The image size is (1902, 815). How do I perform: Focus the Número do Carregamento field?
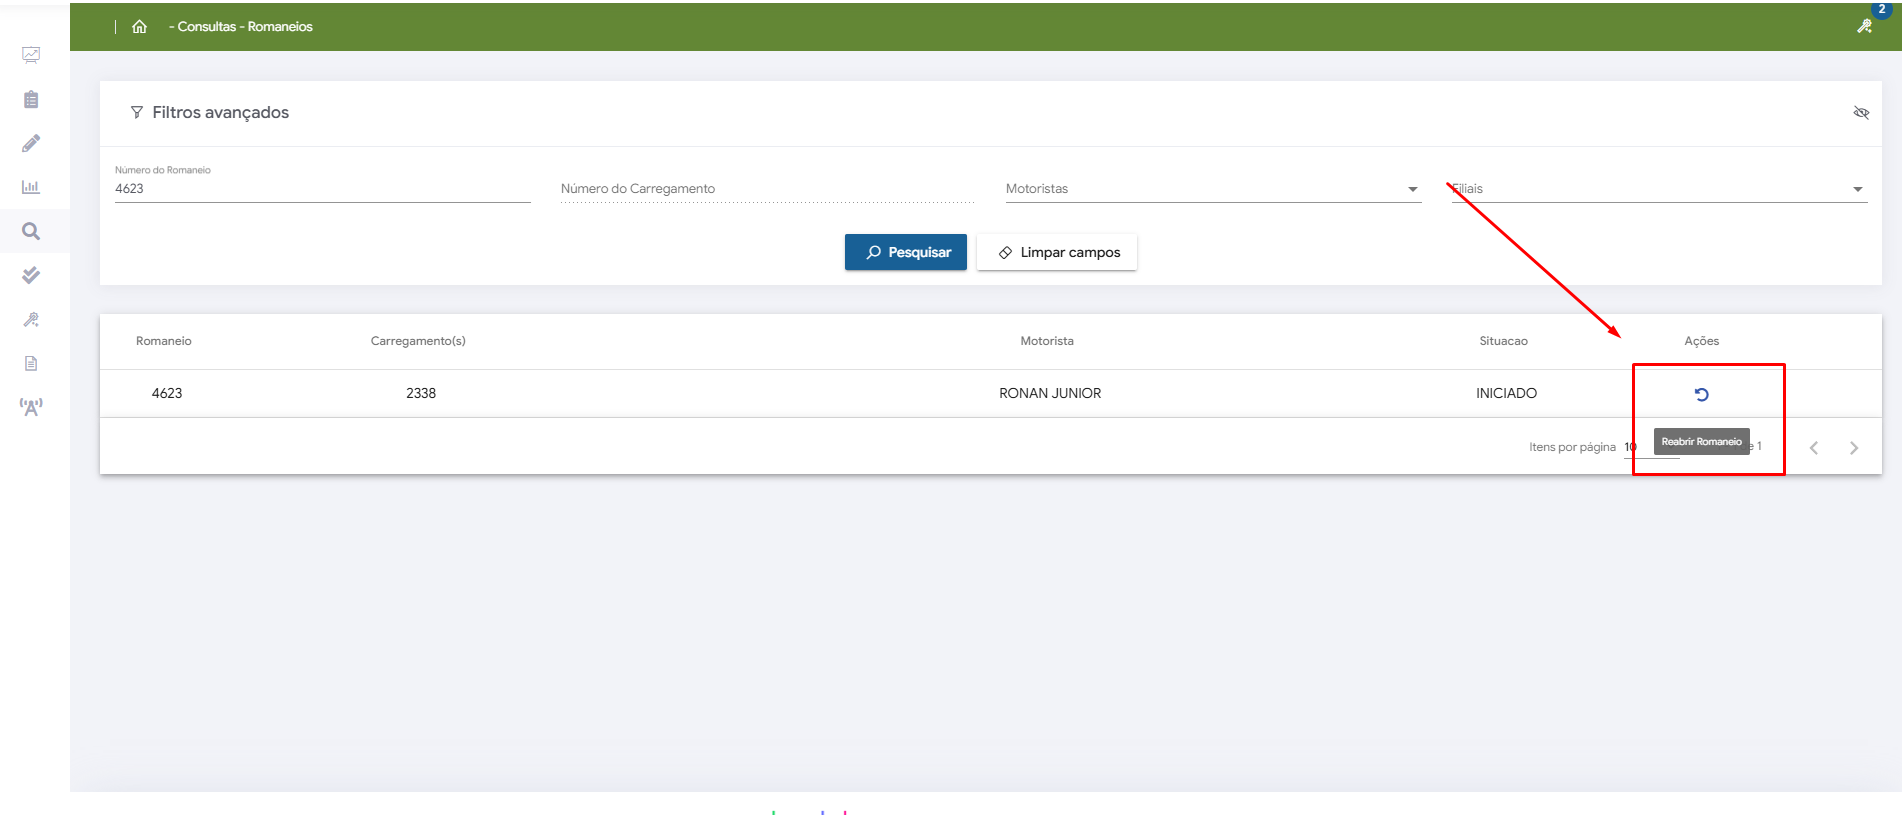767,189
